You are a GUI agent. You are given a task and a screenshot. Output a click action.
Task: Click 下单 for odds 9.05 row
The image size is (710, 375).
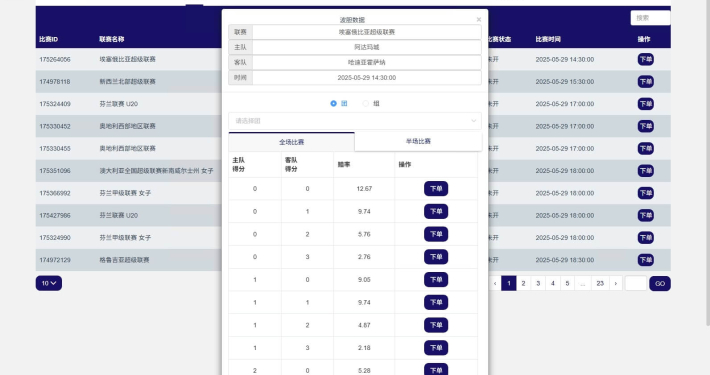coord(436,279)
